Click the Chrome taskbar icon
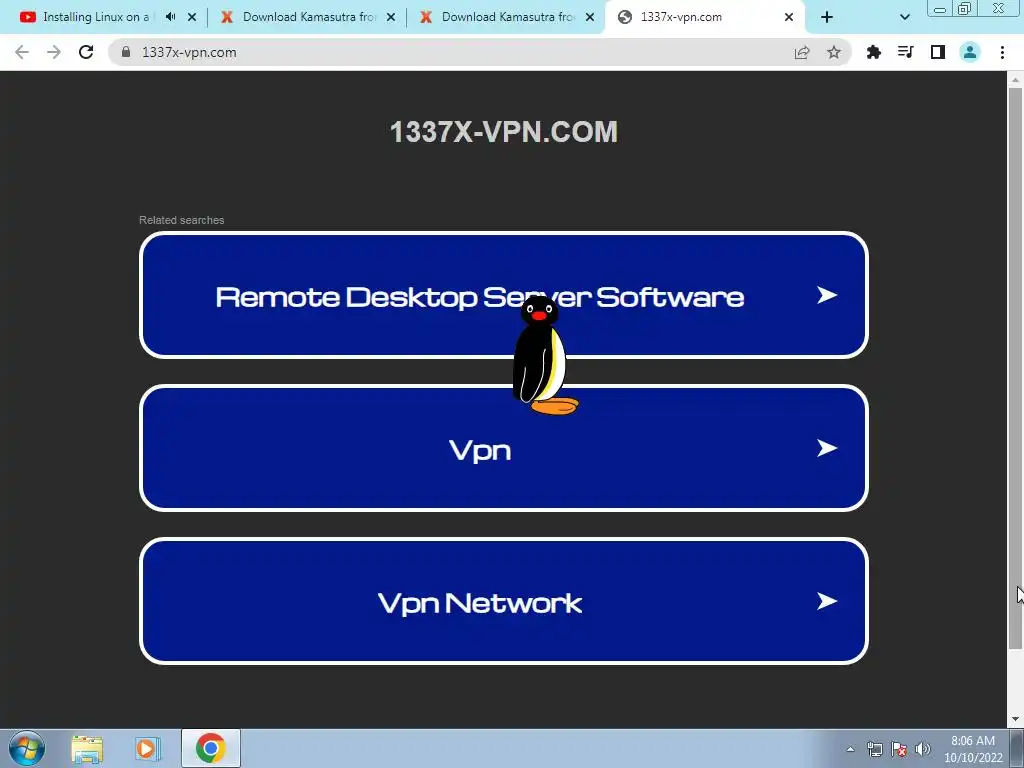The image size is (1024, 768). (210, 748)
